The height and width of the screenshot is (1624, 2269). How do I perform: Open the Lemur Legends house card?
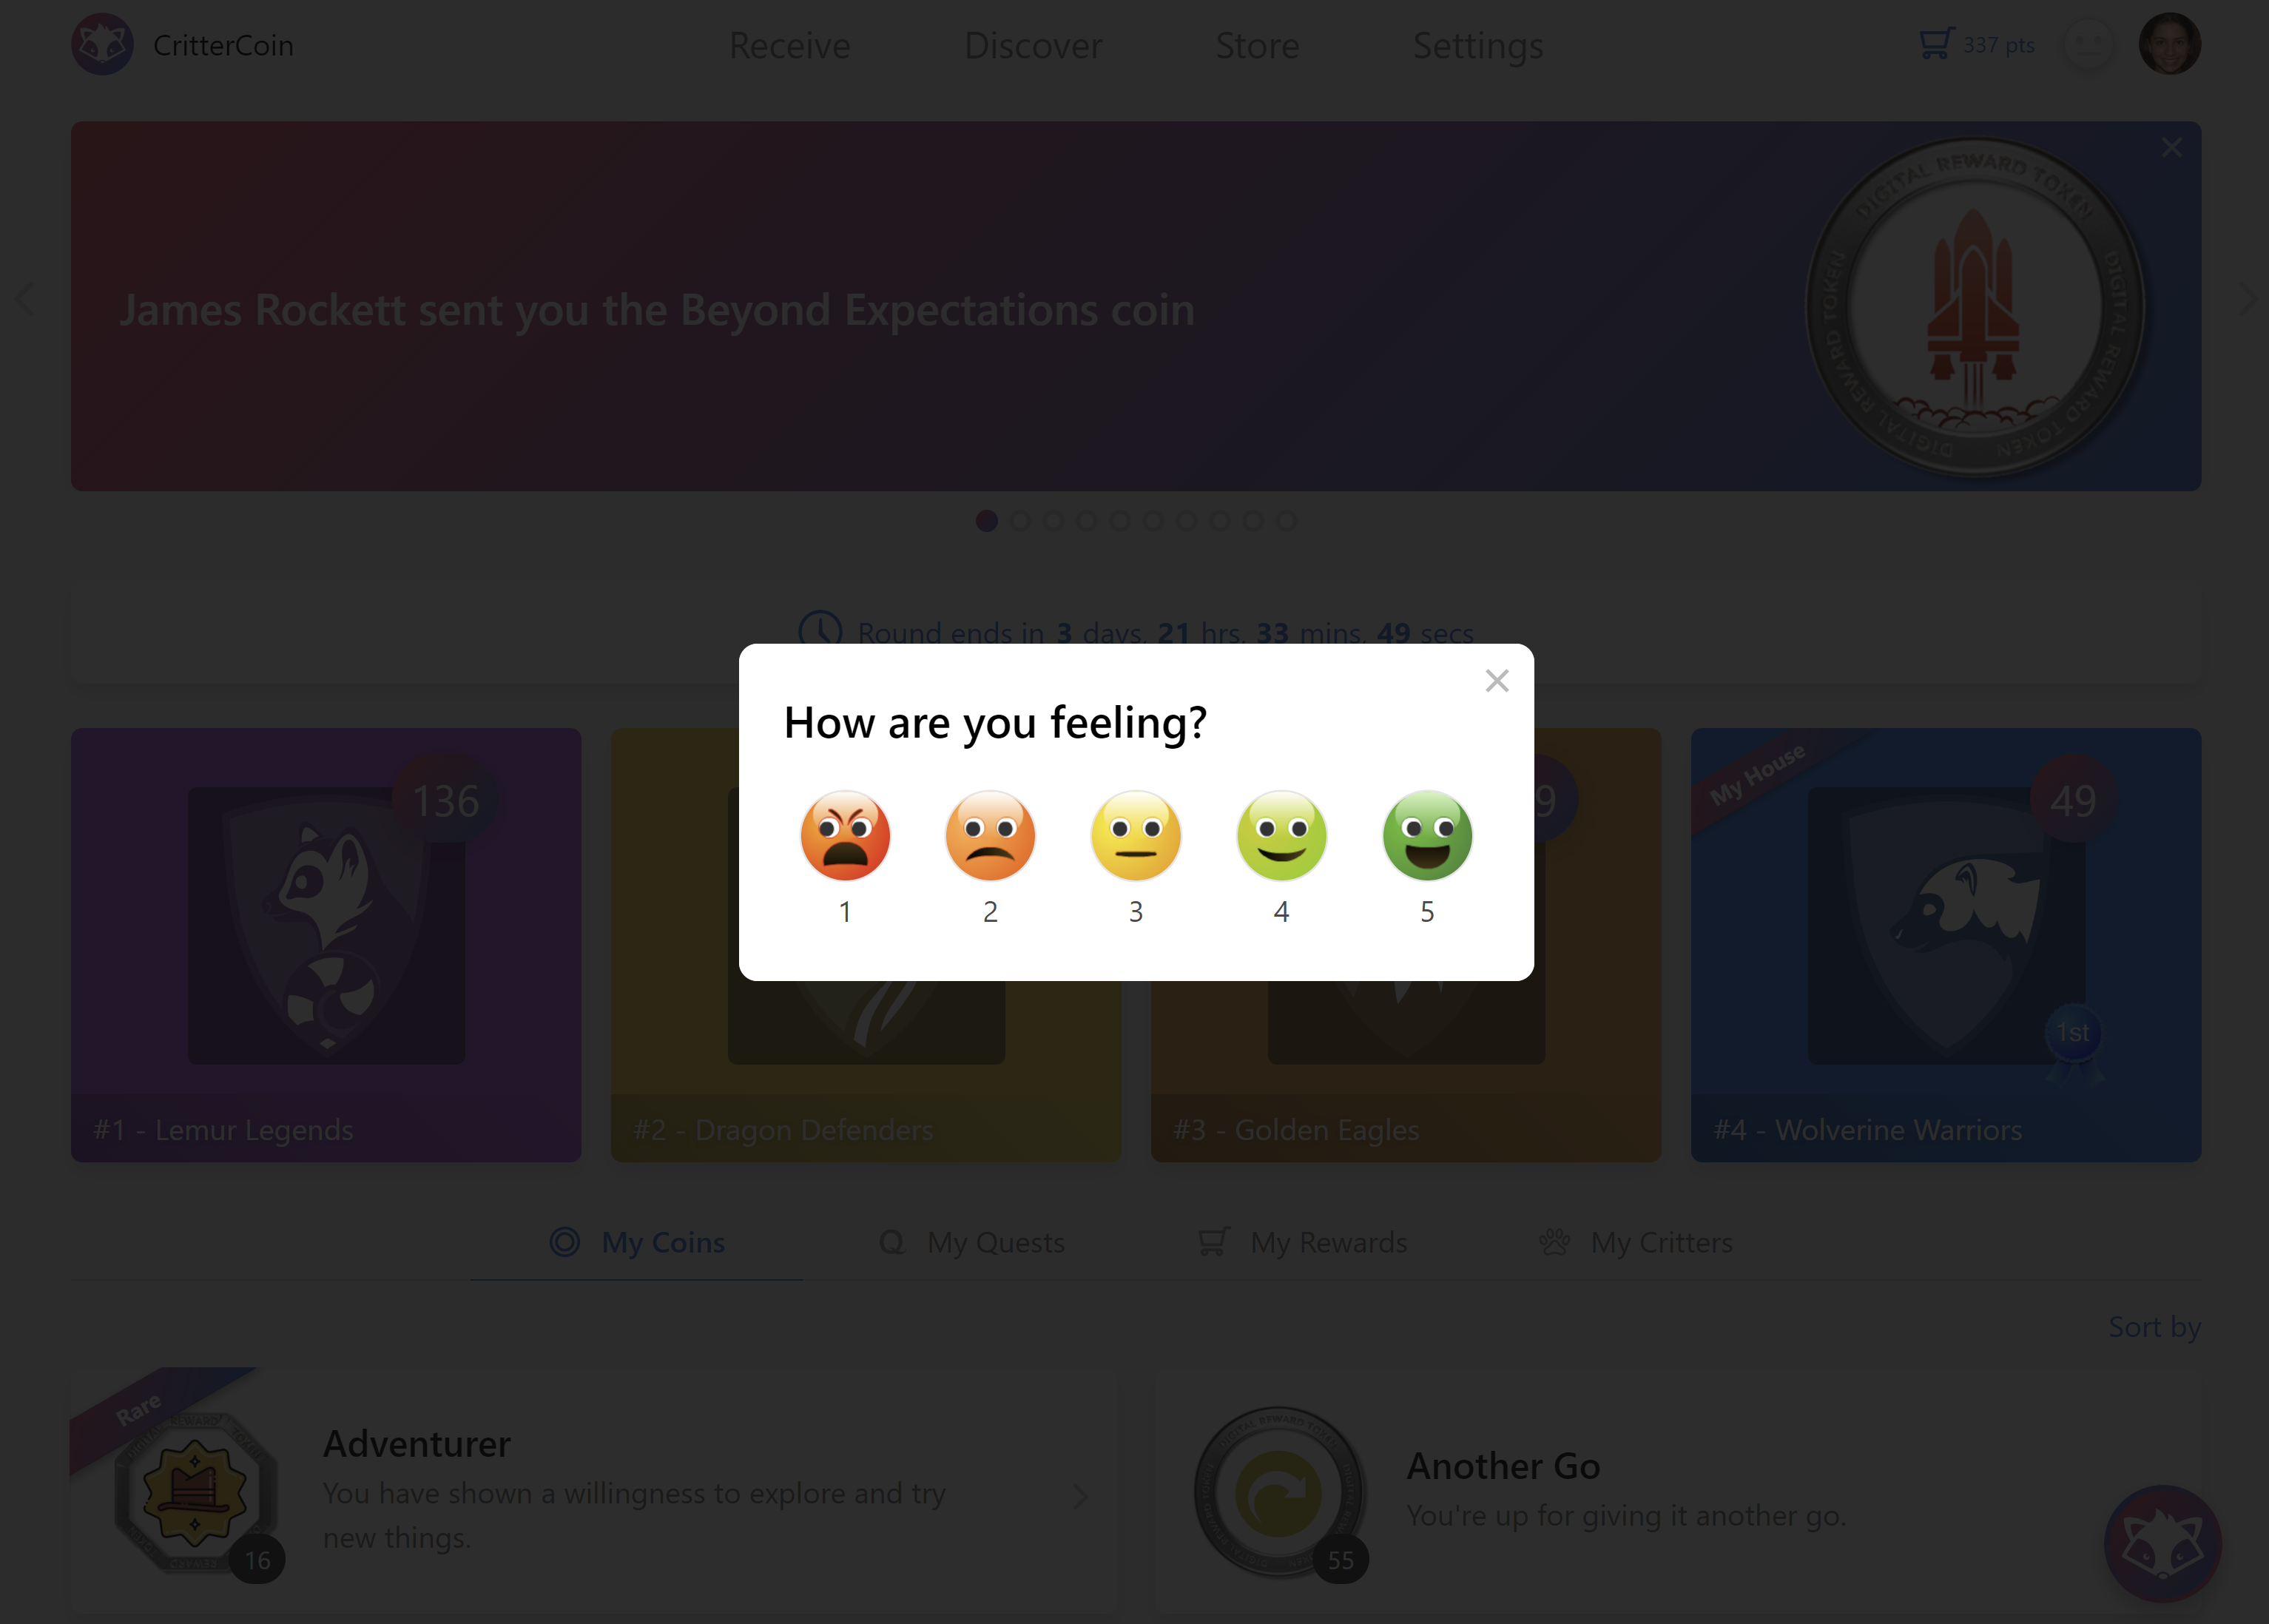326,945
